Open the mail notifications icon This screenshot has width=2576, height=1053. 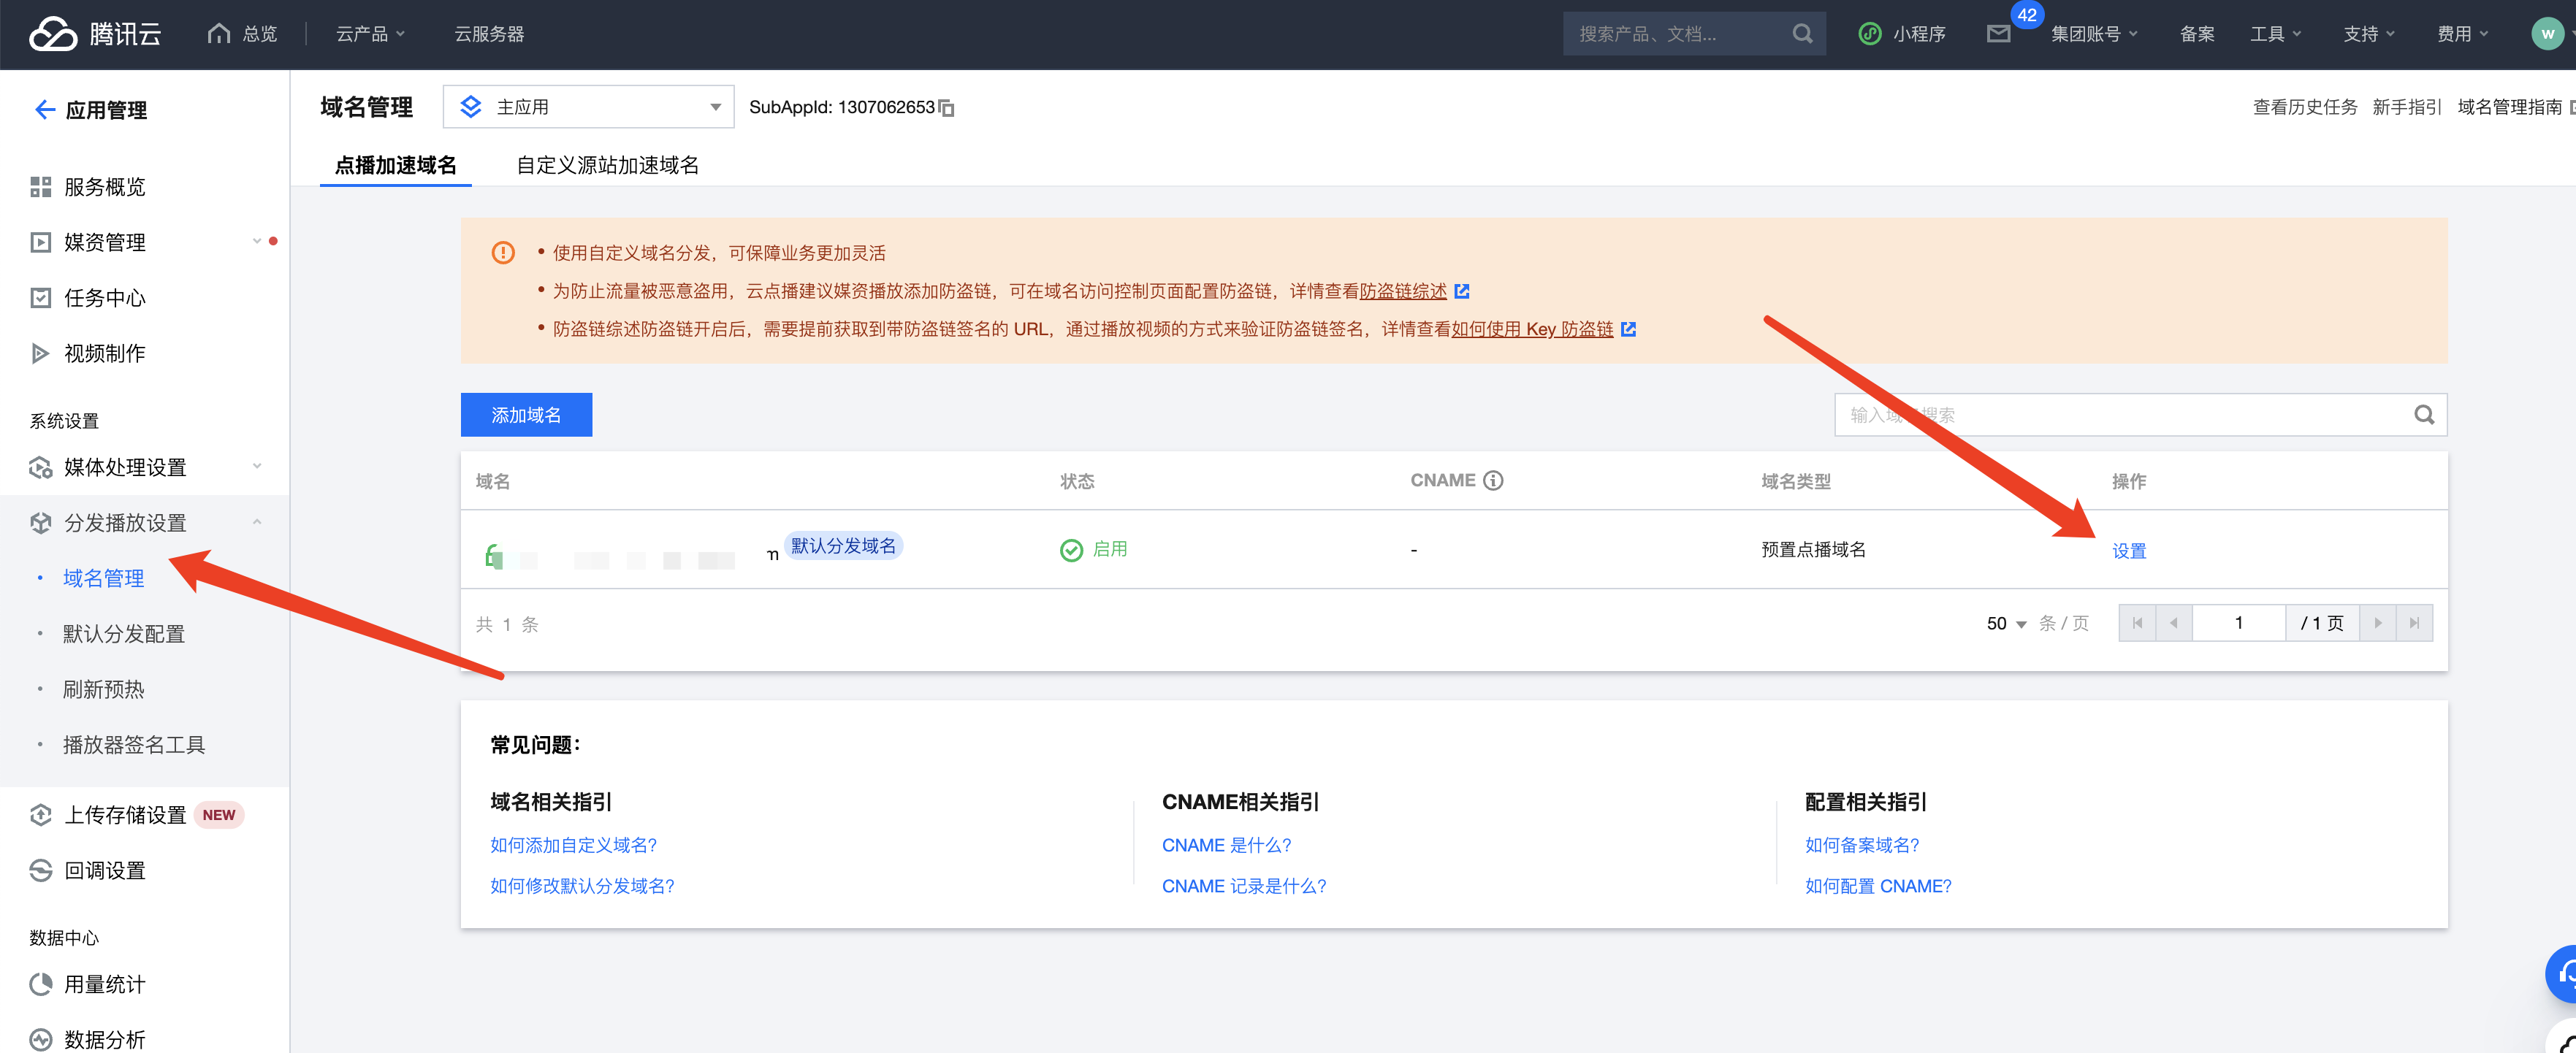tap(1998, 34)
